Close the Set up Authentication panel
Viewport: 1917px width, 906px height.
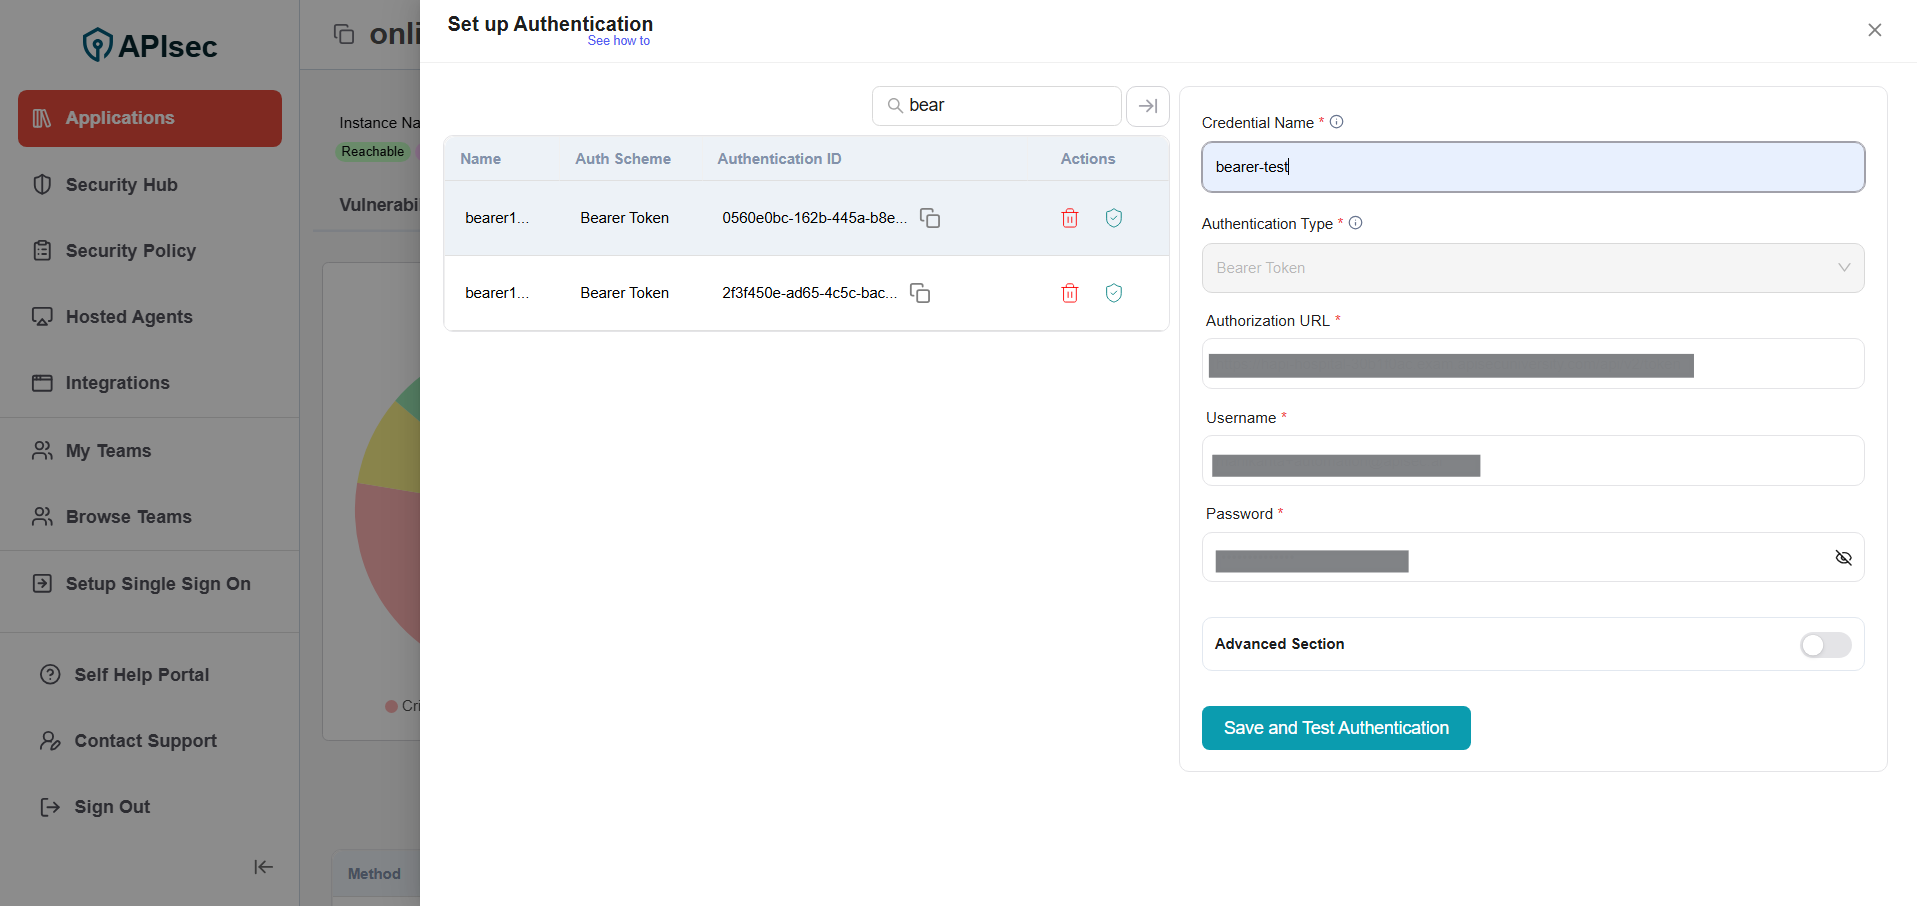(1874, 30)
